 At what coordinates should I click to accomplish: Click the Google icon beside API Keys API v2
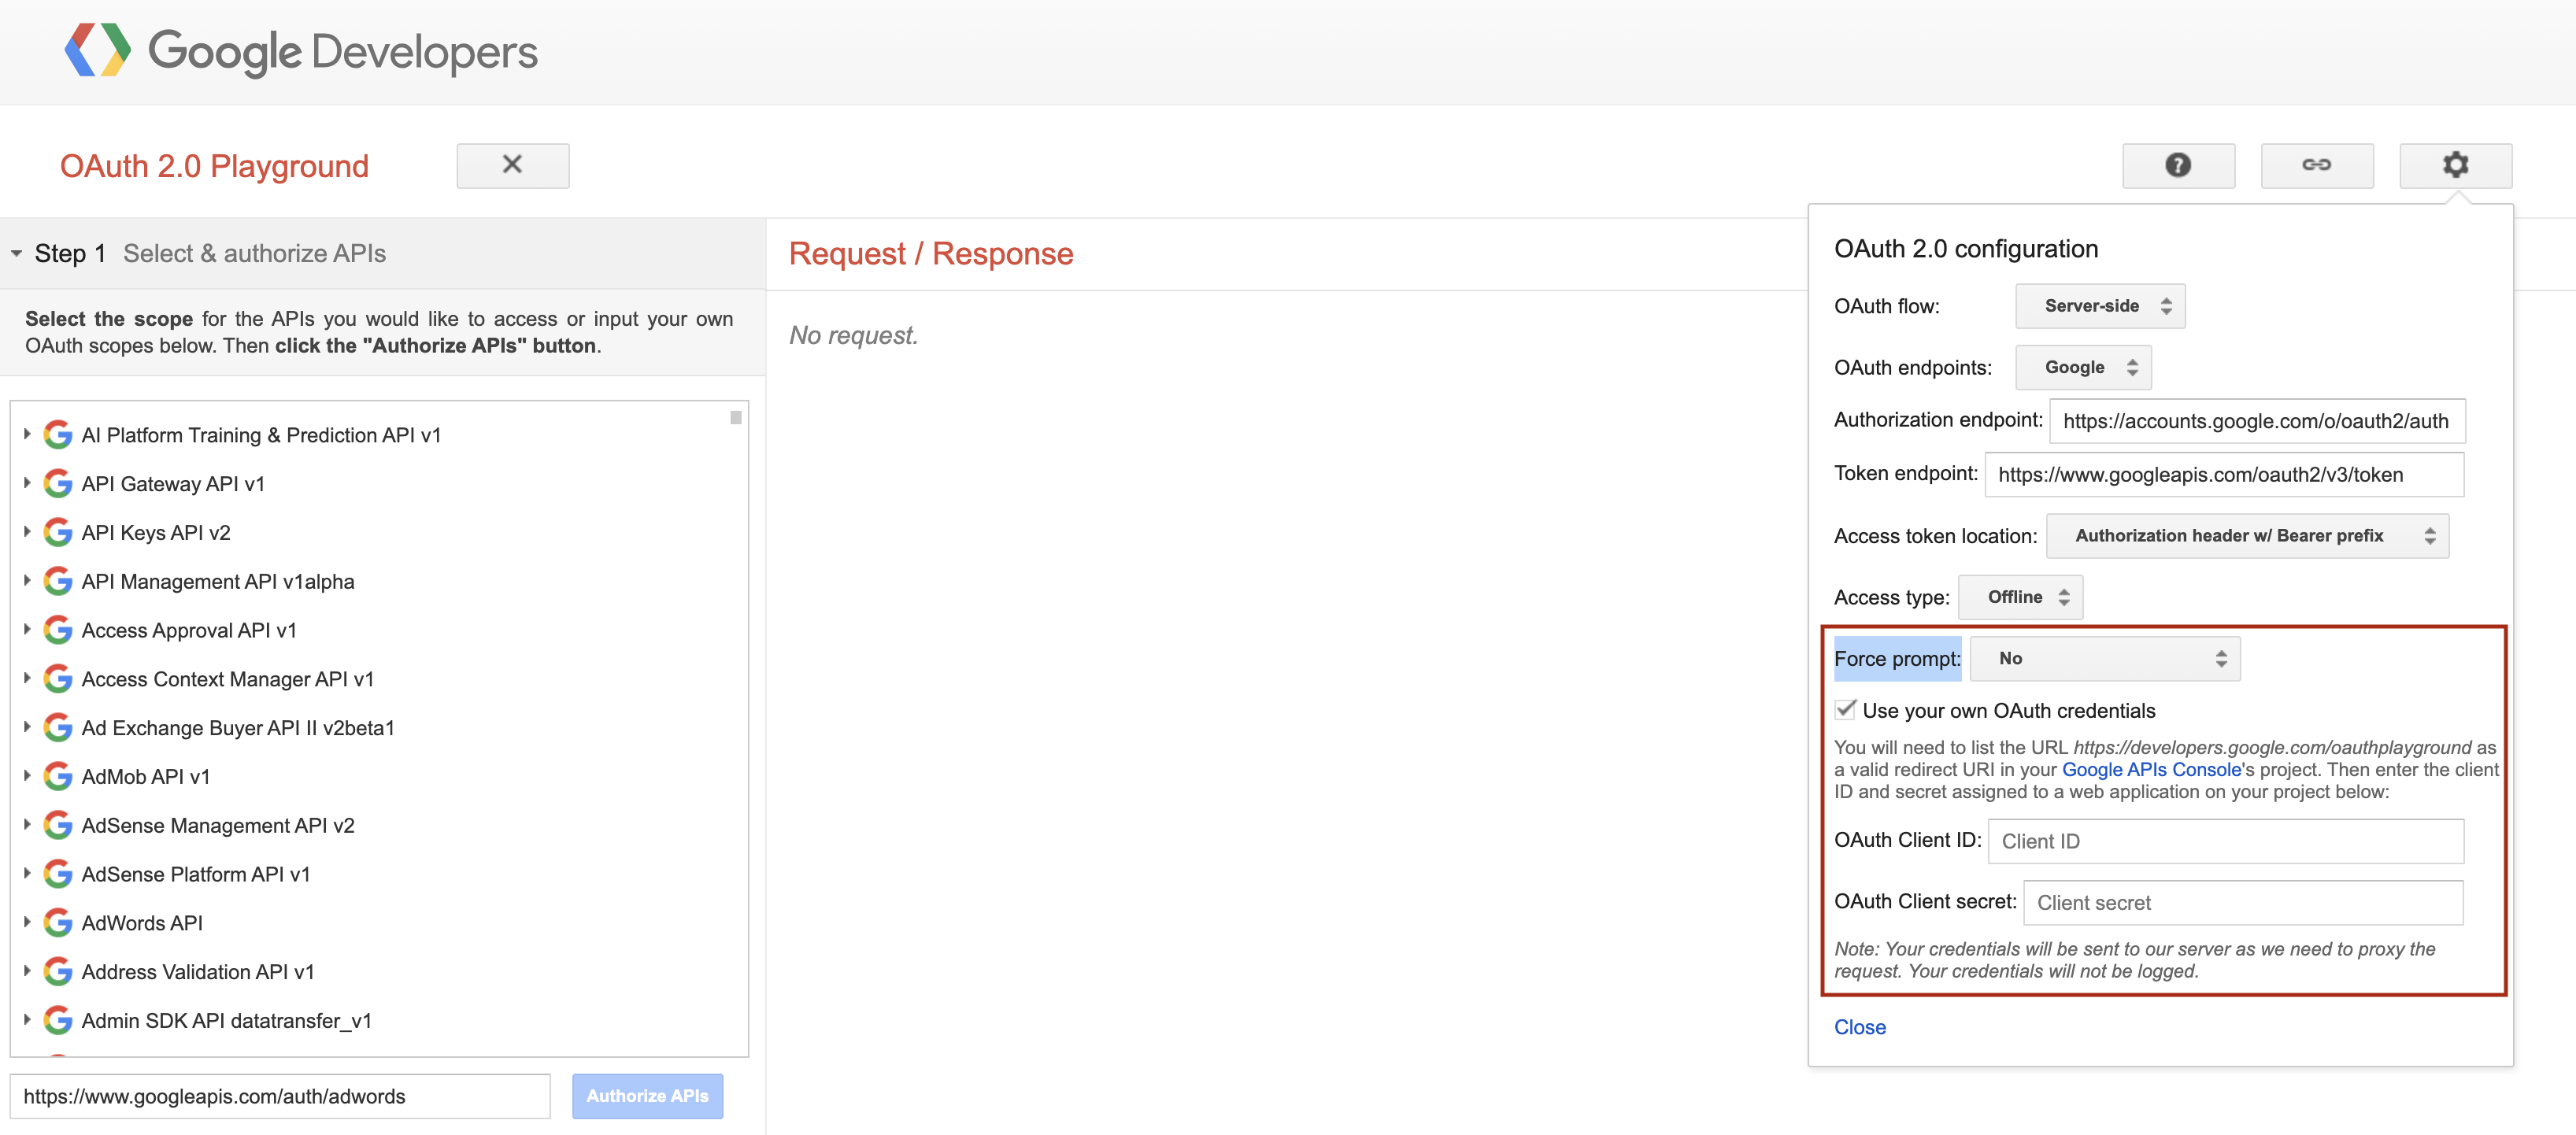click(x=58, y=532)
